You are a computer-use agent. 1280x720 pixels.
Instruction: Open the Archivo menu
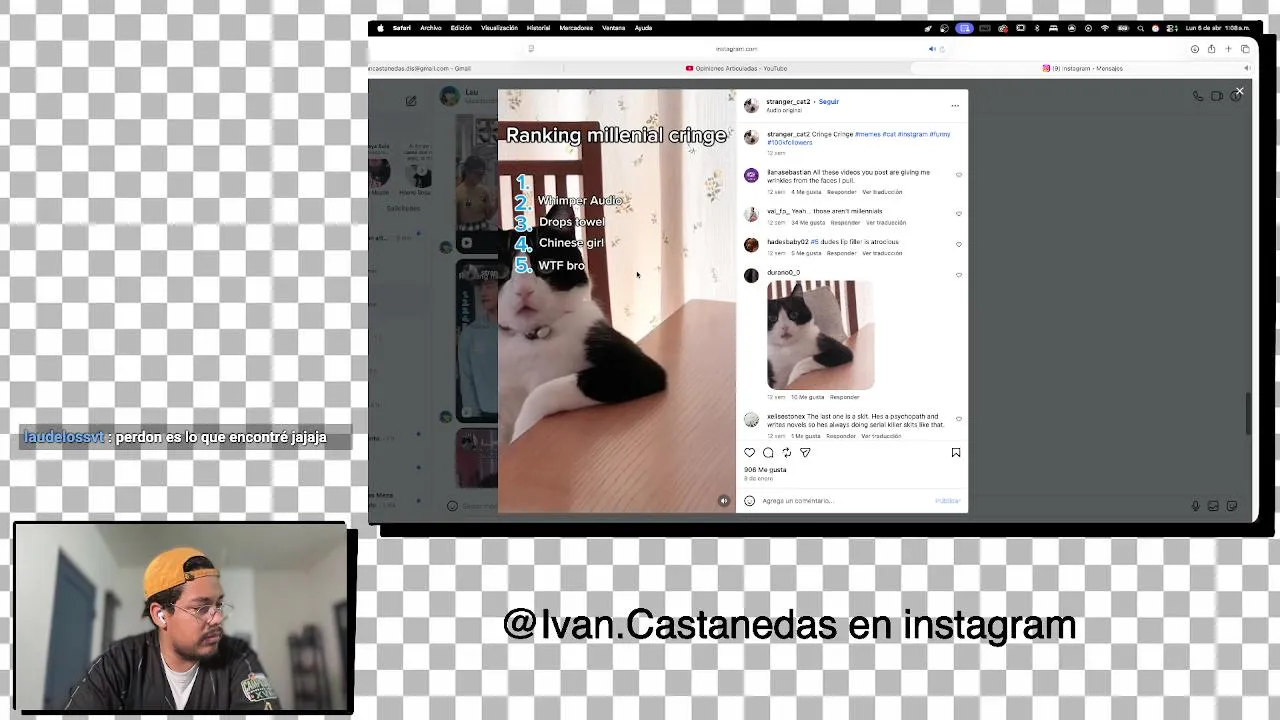pos(431,28)
